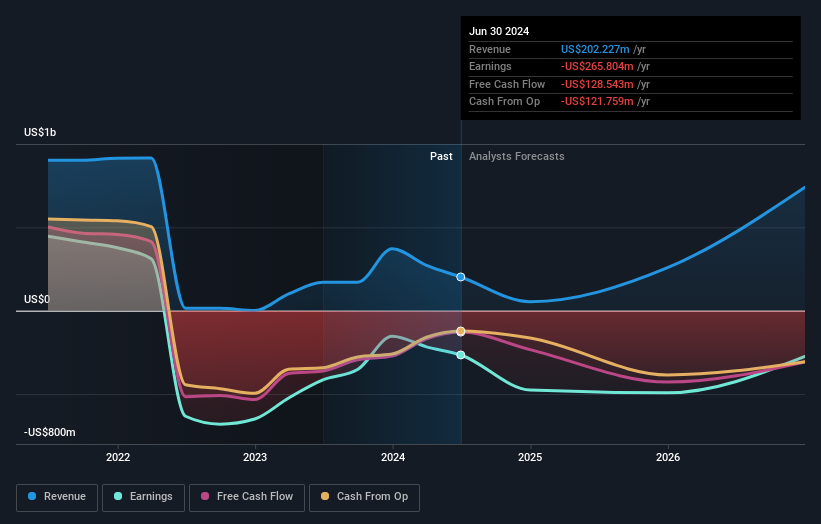Click the Cash From Op label in the tooltip
This screenshot has width=821, height=524.
click(x=504, y=102)
